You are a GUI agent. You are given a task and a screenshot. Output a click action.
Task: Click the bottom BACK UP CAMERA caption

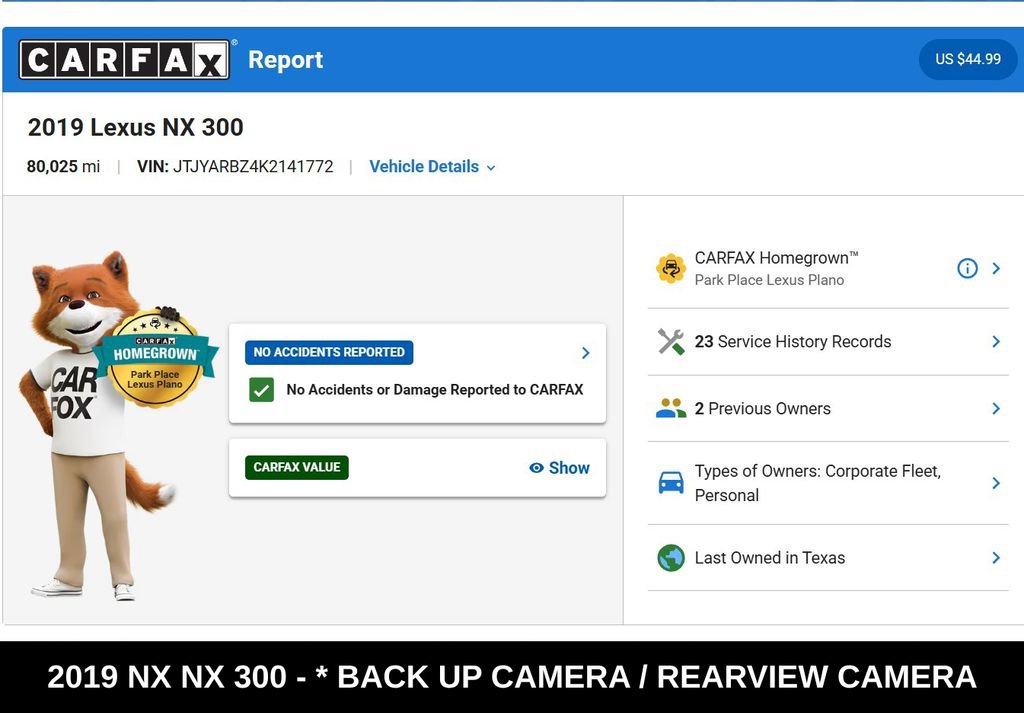[512, 676]
